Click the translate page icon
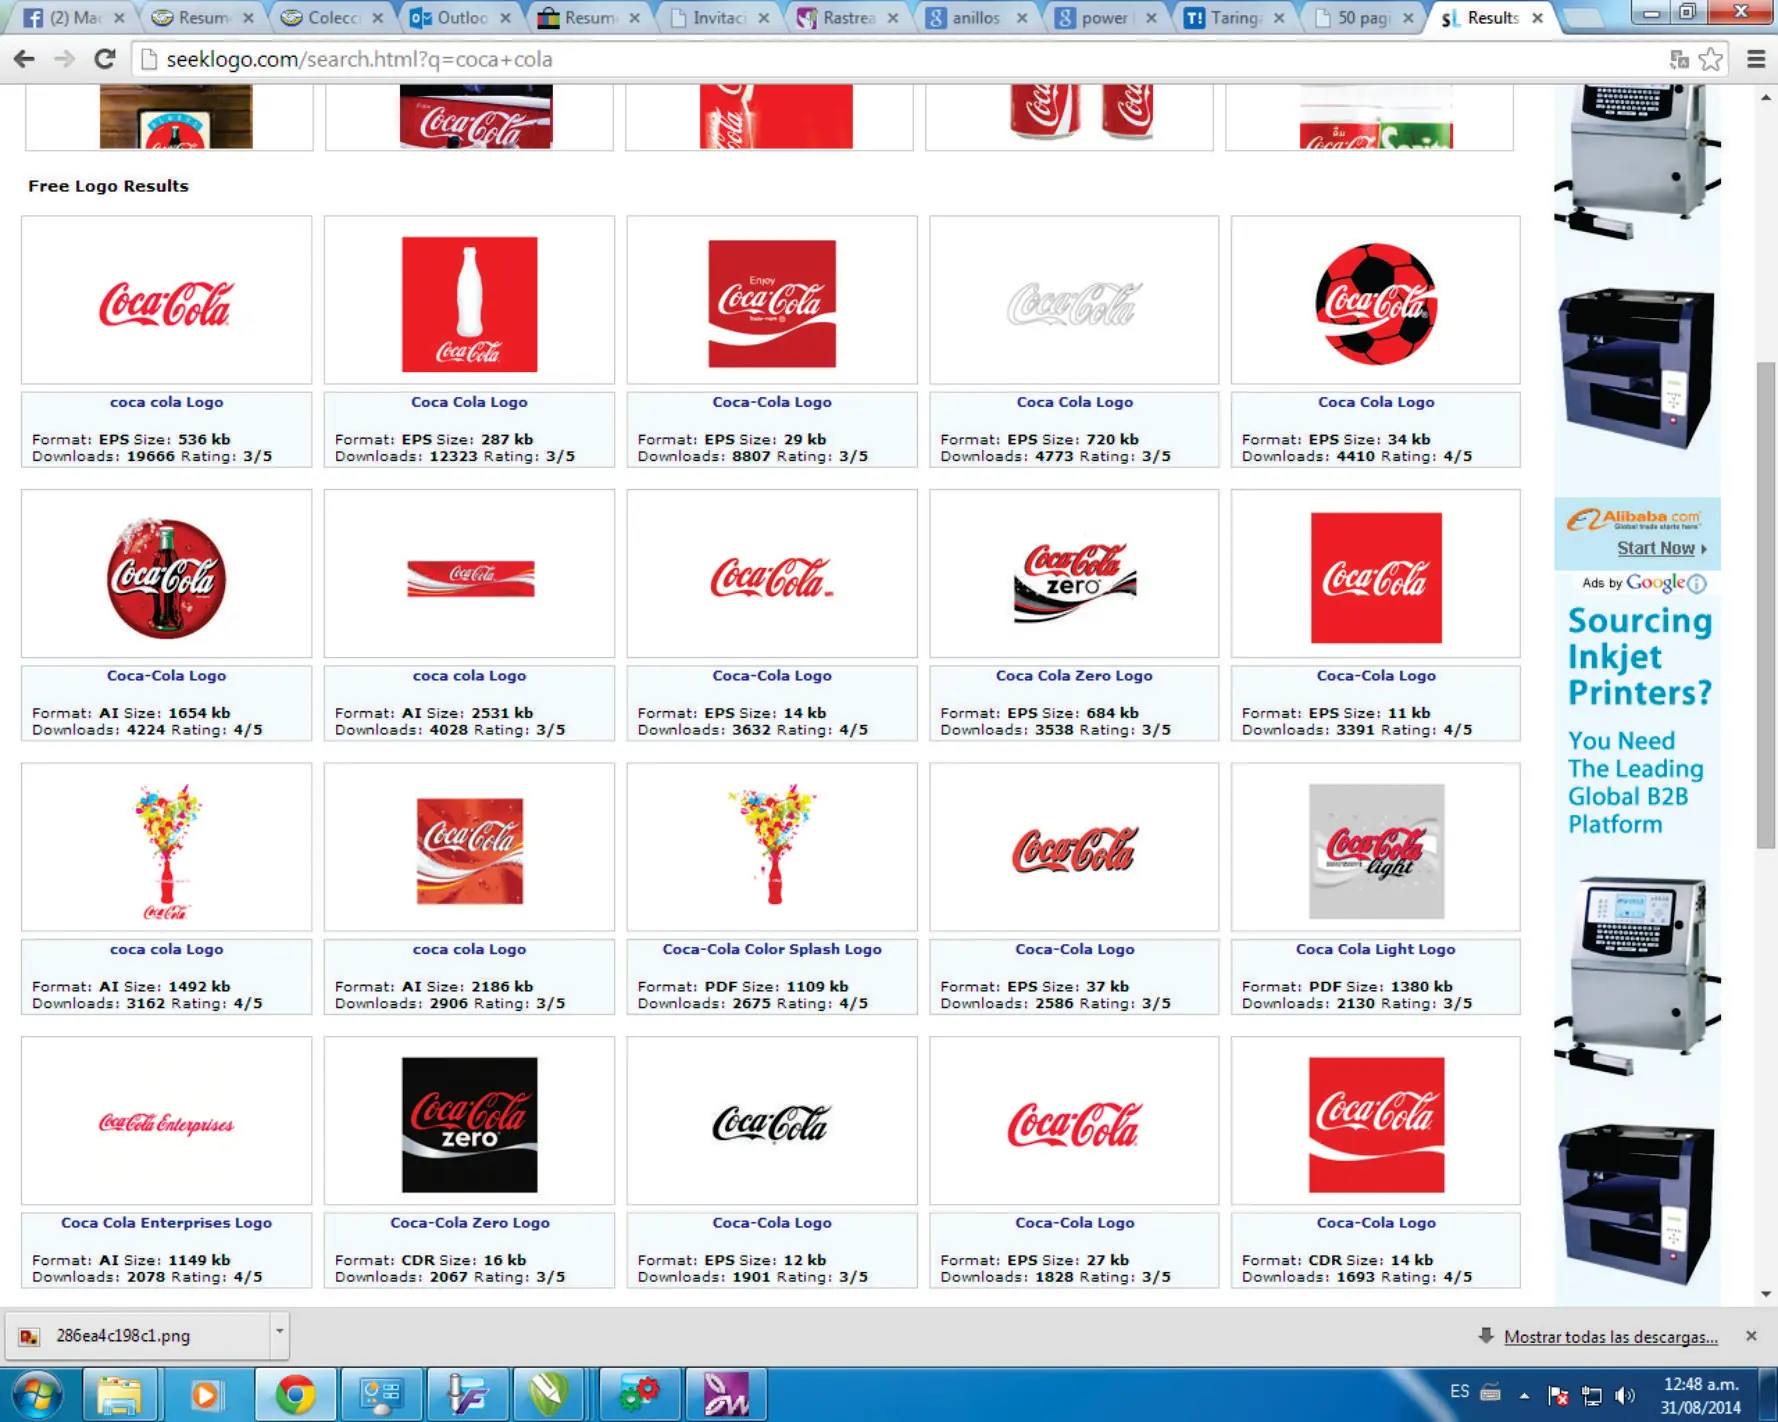The height and width of the screenshot is (1422, 1778). (x=1679, y=60)
